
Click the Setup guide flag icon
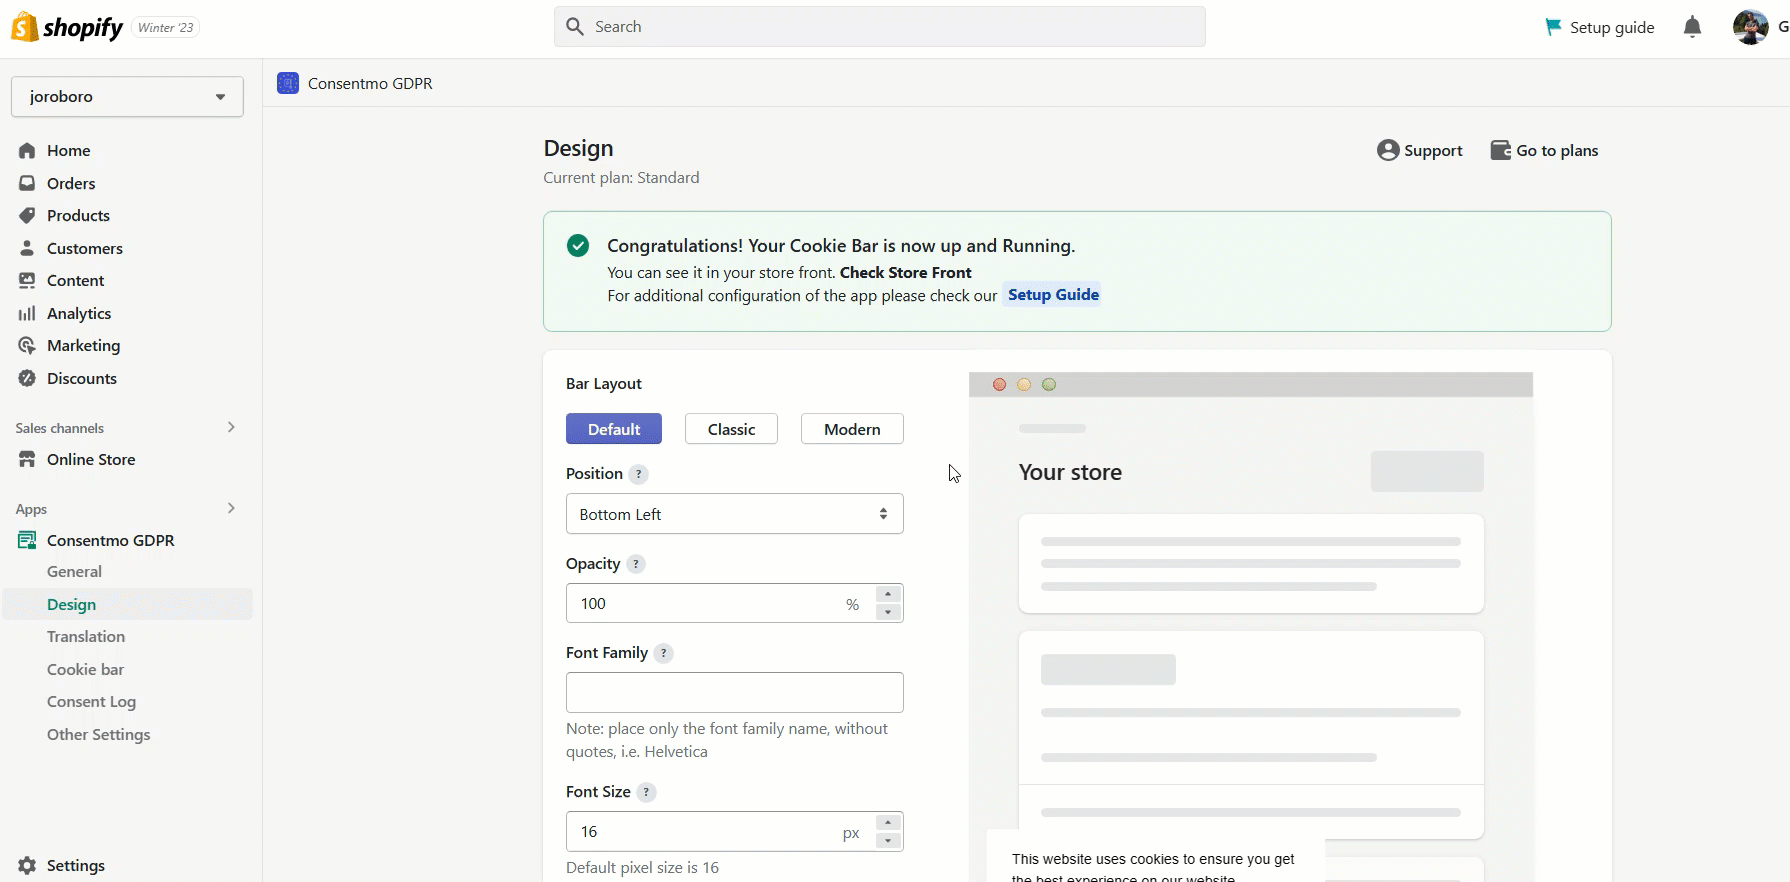[1553, 27]
